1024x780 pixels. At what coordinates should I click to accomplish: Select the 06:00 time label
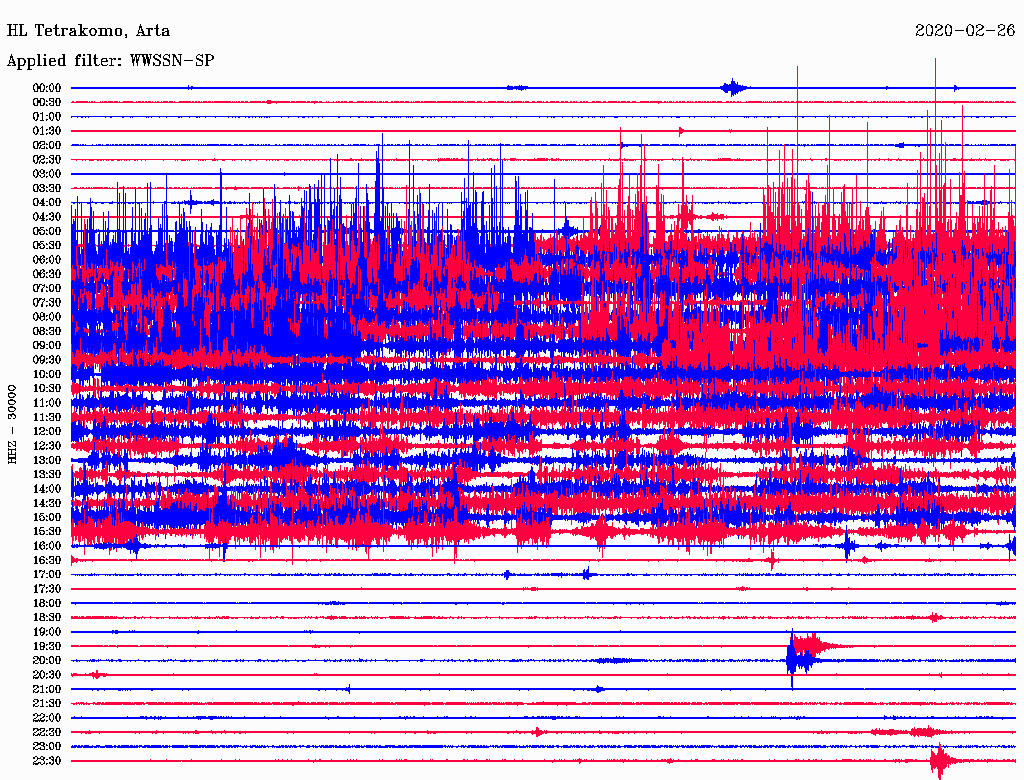pyautogui.click(x=47, y=259)
